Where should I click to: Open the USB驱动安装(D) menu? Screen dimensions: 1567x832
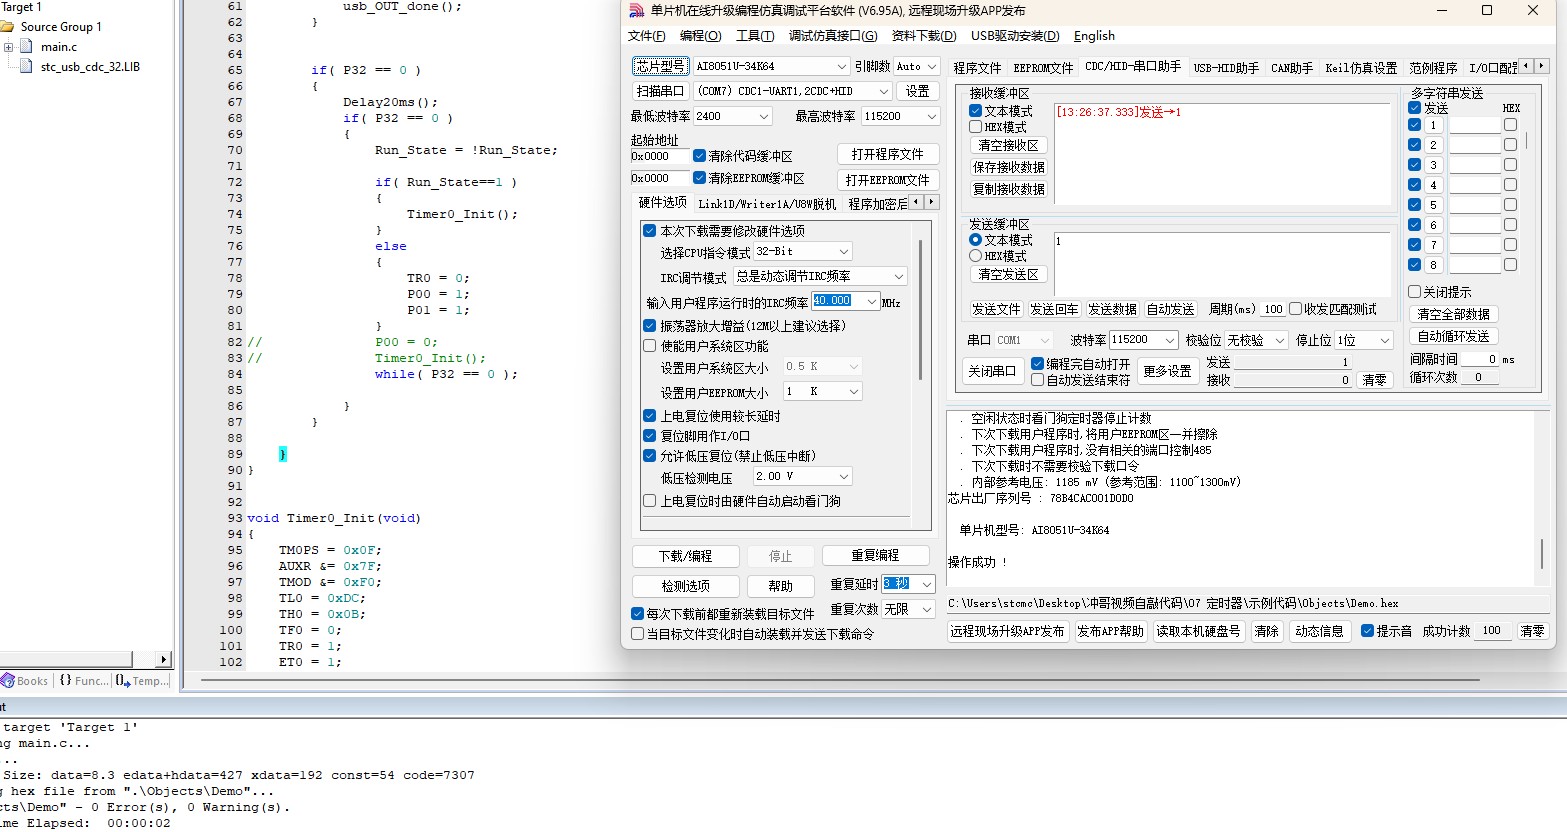[1015, 36]
